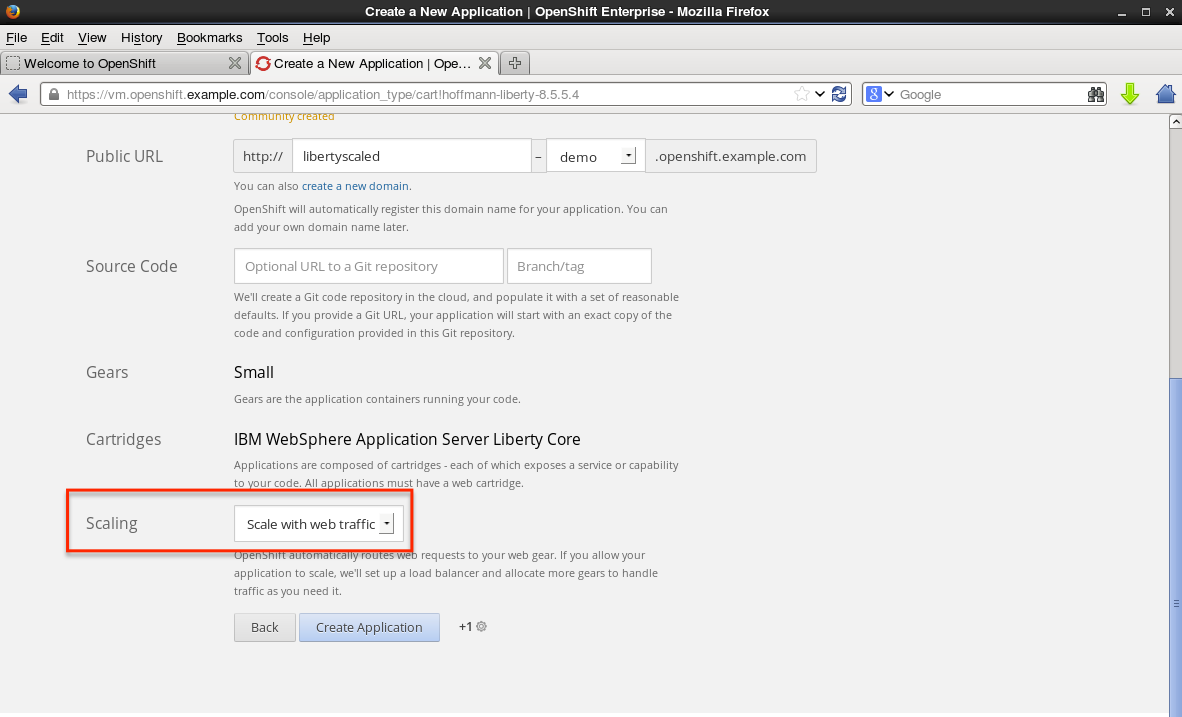The image size is (1182, 717).
Task: Click the scrollbar up arrow
Action: point(1175,121)
